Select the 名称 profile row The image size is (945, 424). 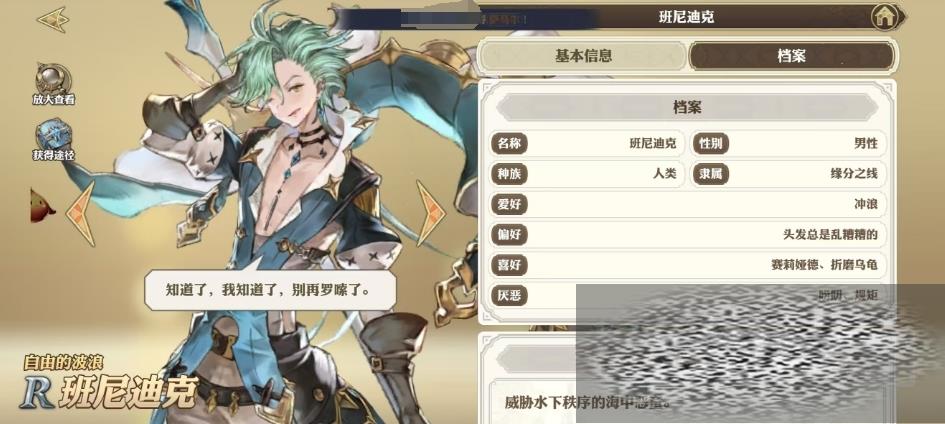point(588,143)
